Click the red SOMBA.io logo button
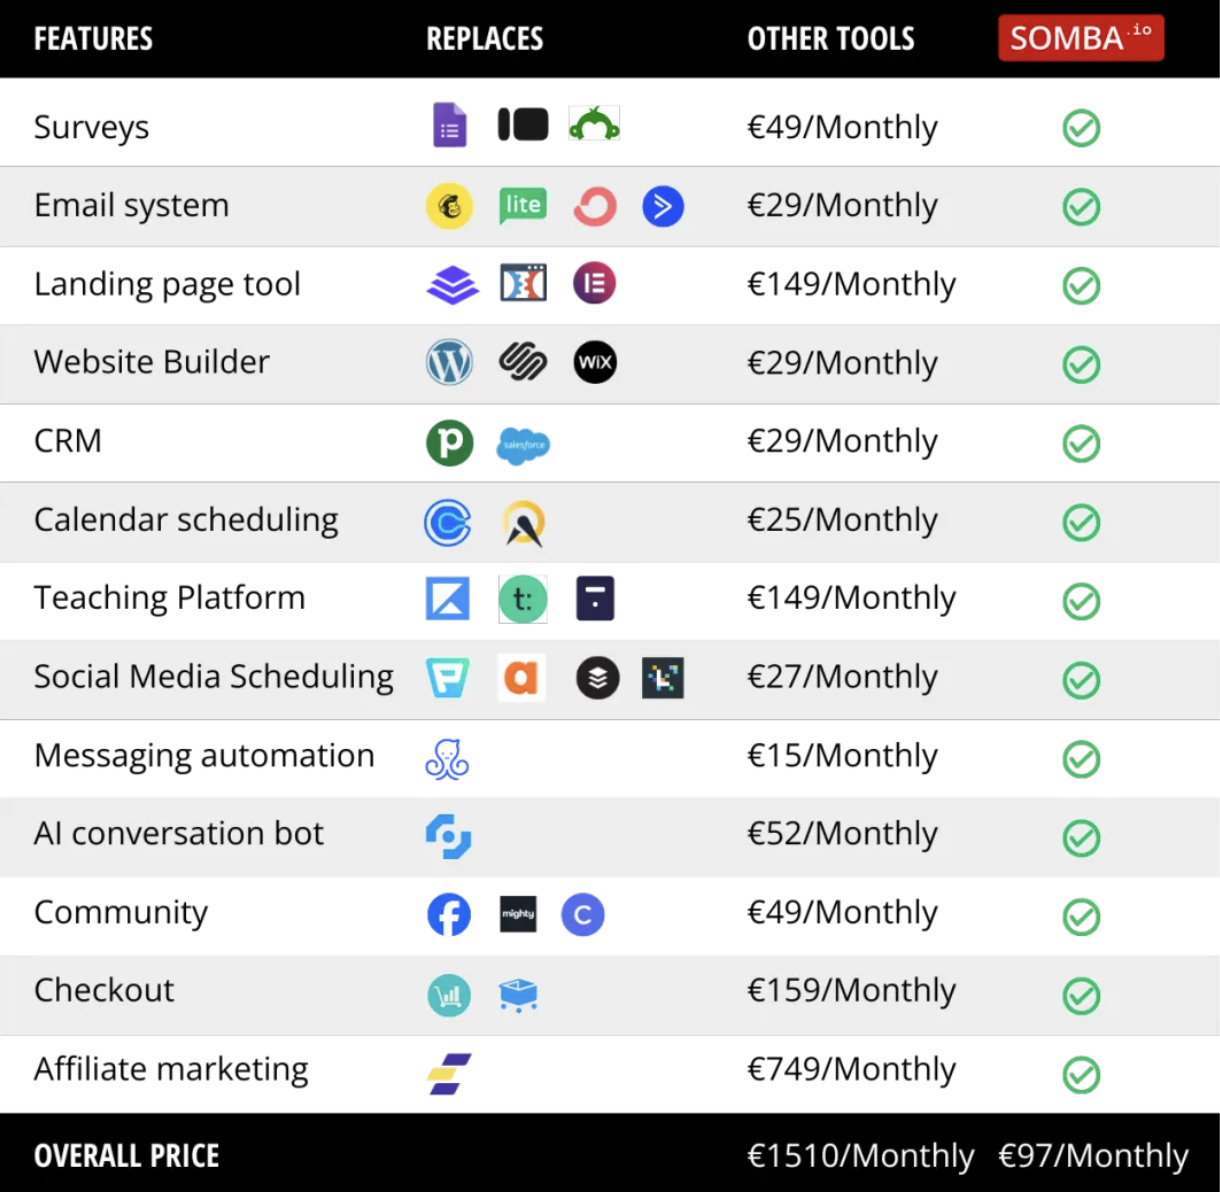This screenshot has height=1192, width=1220. (1081, 38)
